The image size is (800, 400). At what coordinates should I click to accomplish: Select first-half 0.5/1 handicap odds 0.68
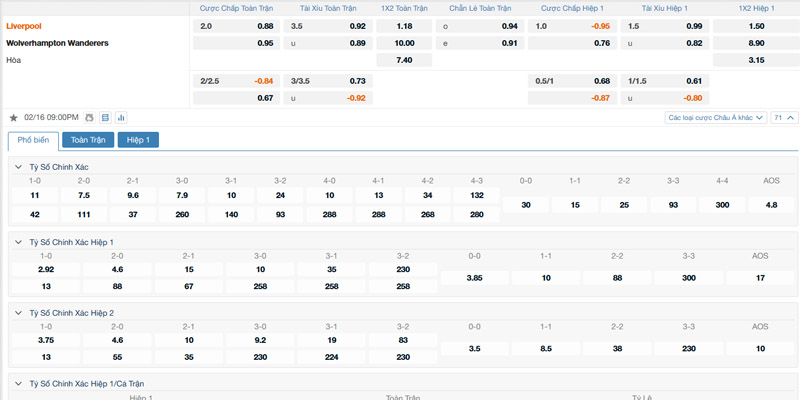[572, 81]
